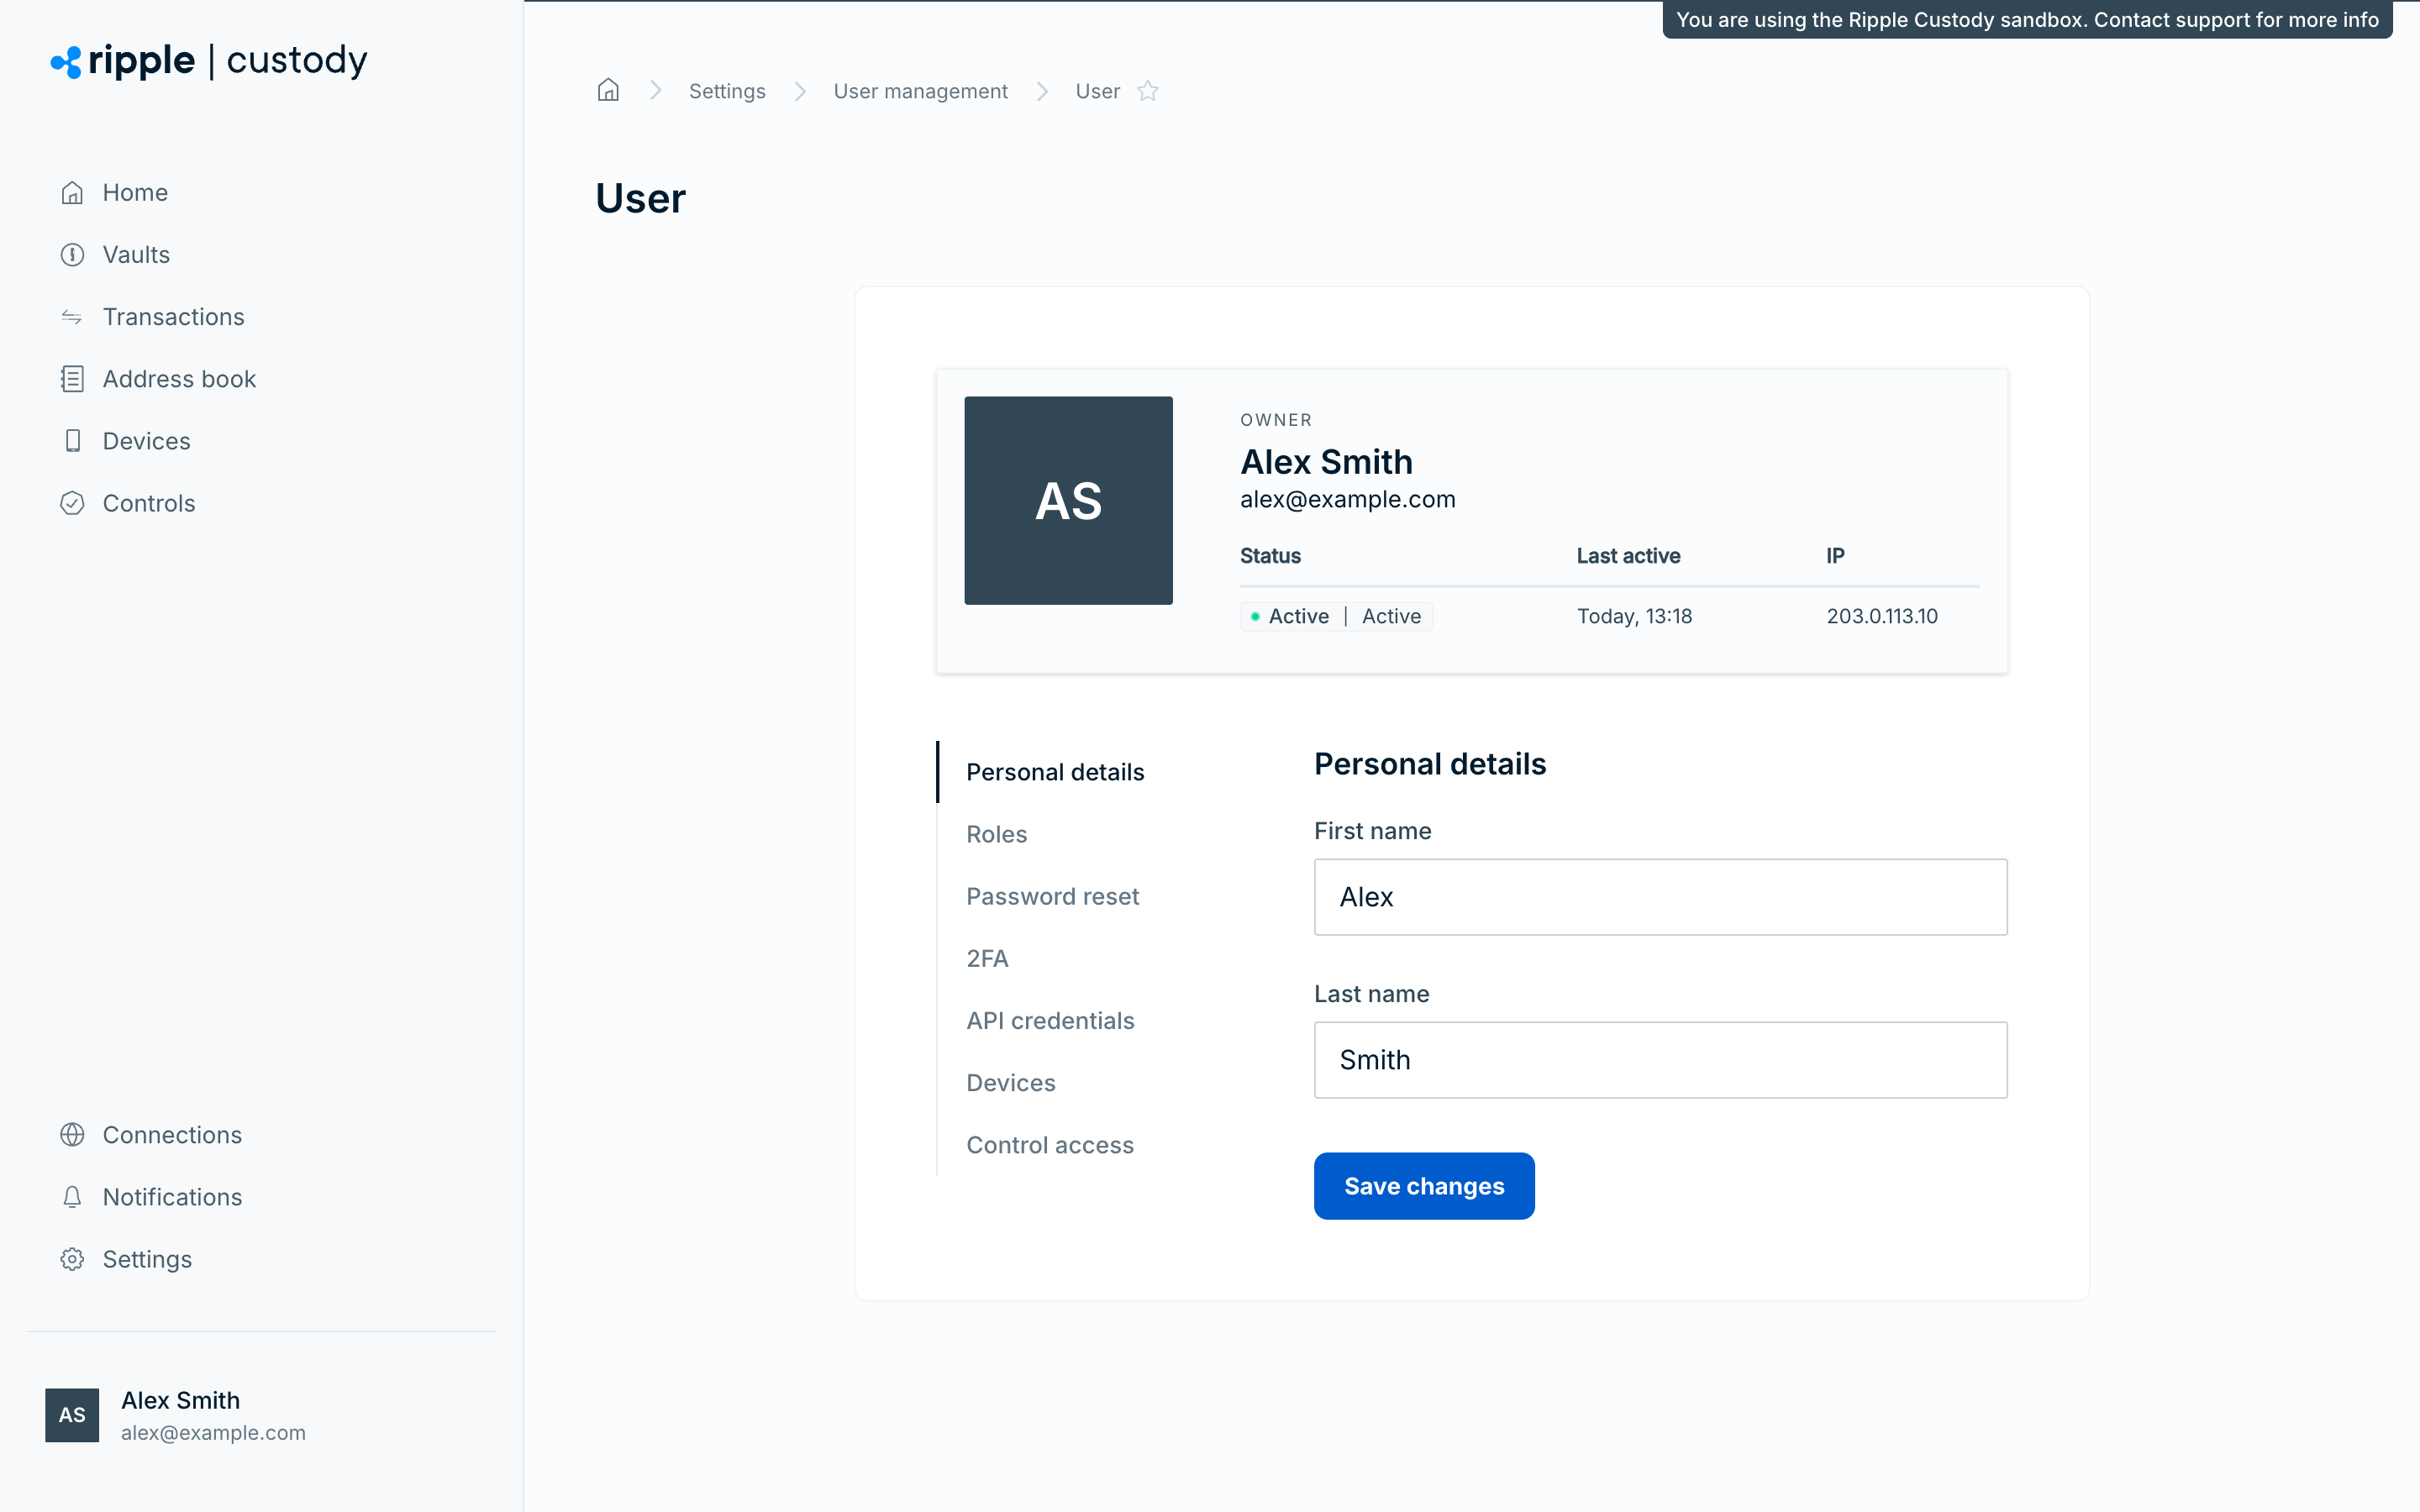Click the Save changes button
Screen dimensions: 2420x1512
click(1424, 1186)
